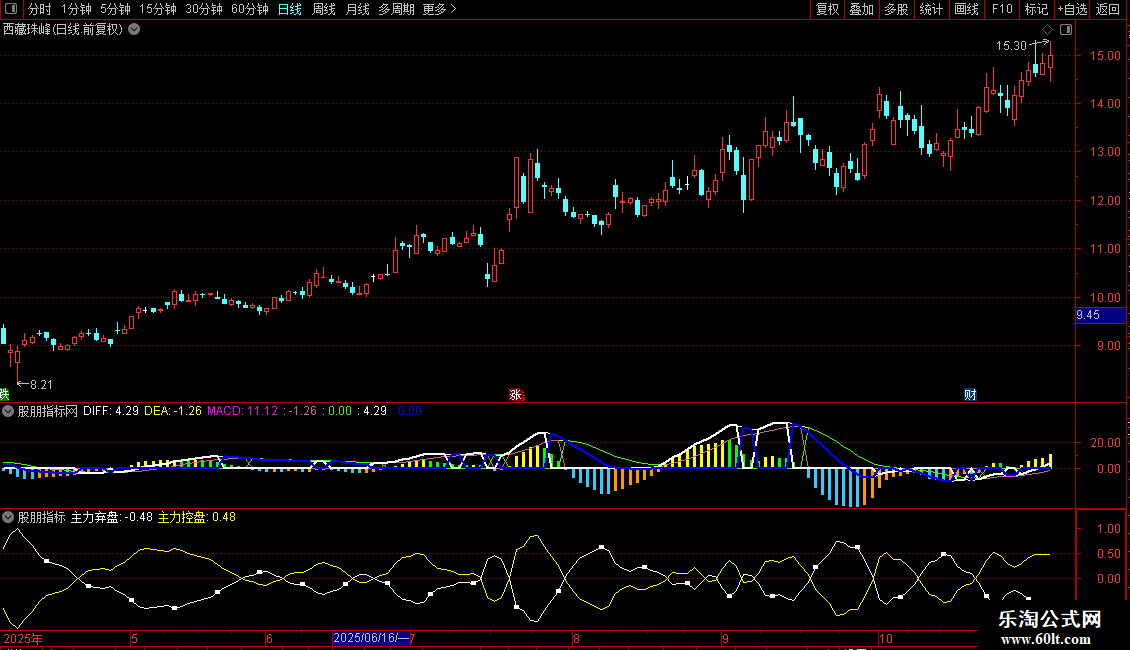Click the 标记 mark button
This screenshot has height=650, width=1130.
pos(1036,9)
